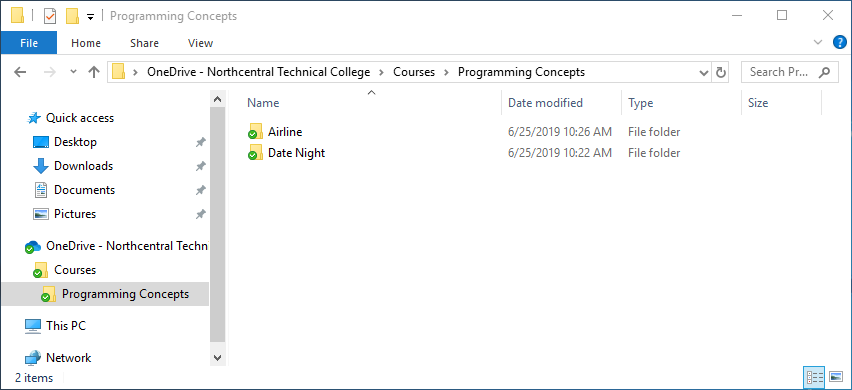Switch to Large icons view button

836,378
